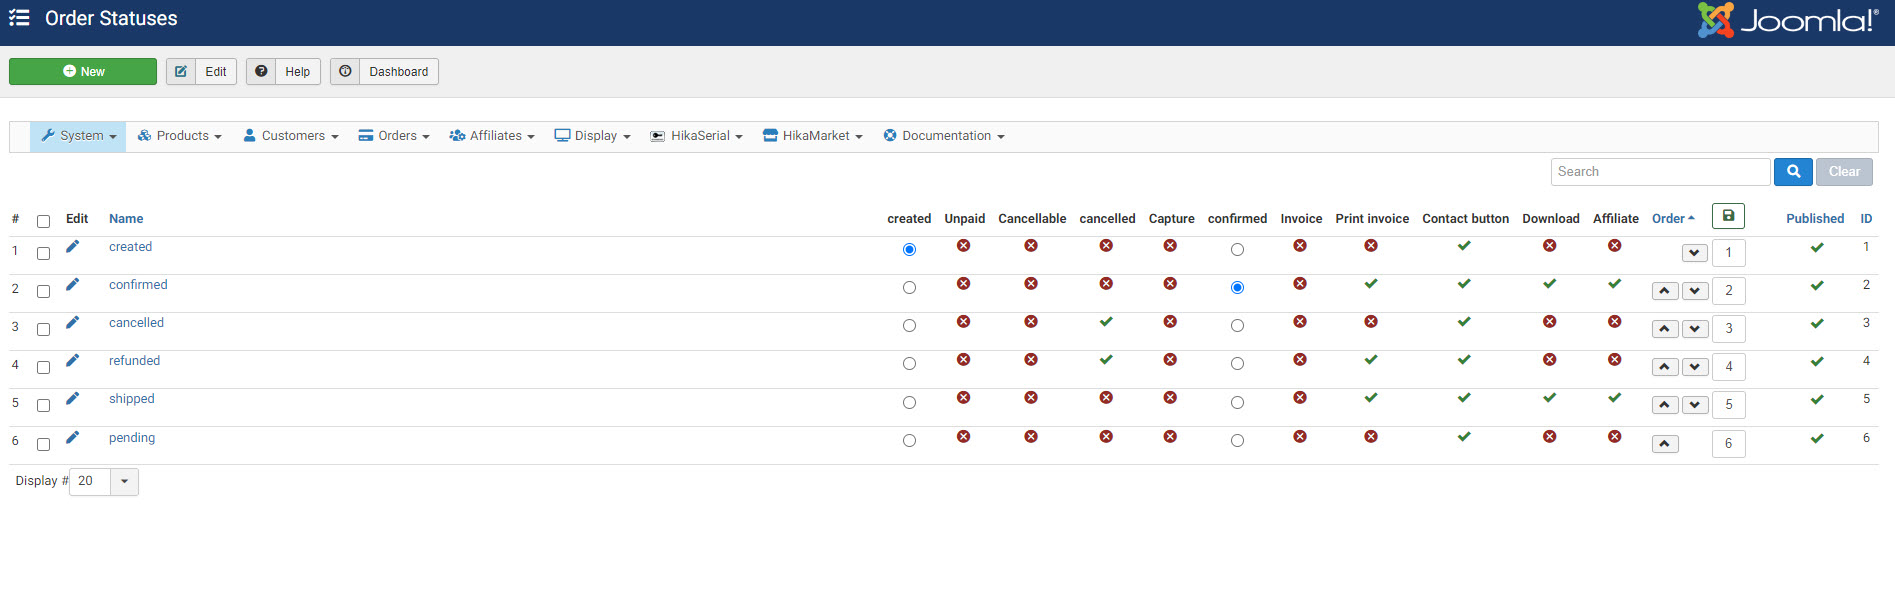Open the Products dropdown menu
Screen dimensions: 1895x596
[x=180, y=136]
